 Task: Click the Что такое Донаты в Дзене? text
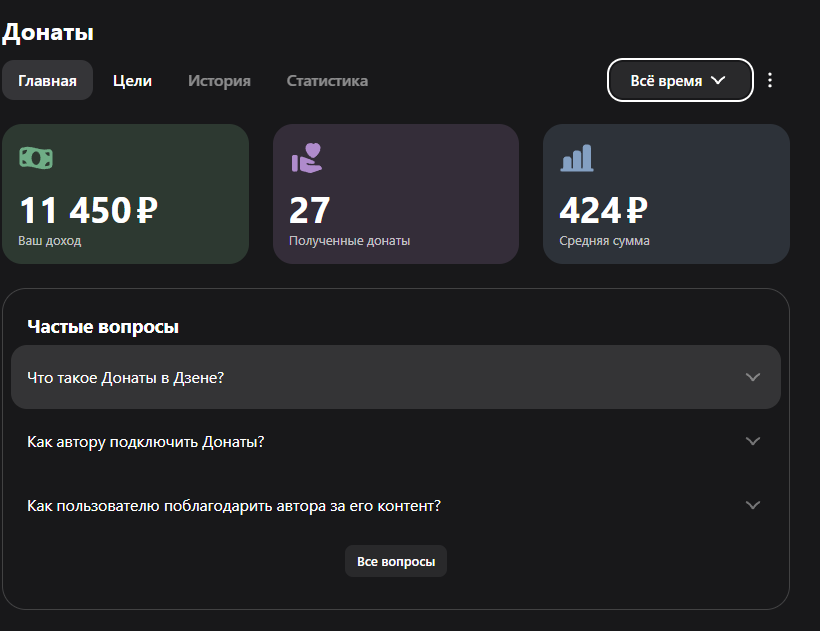click(126, 377)
